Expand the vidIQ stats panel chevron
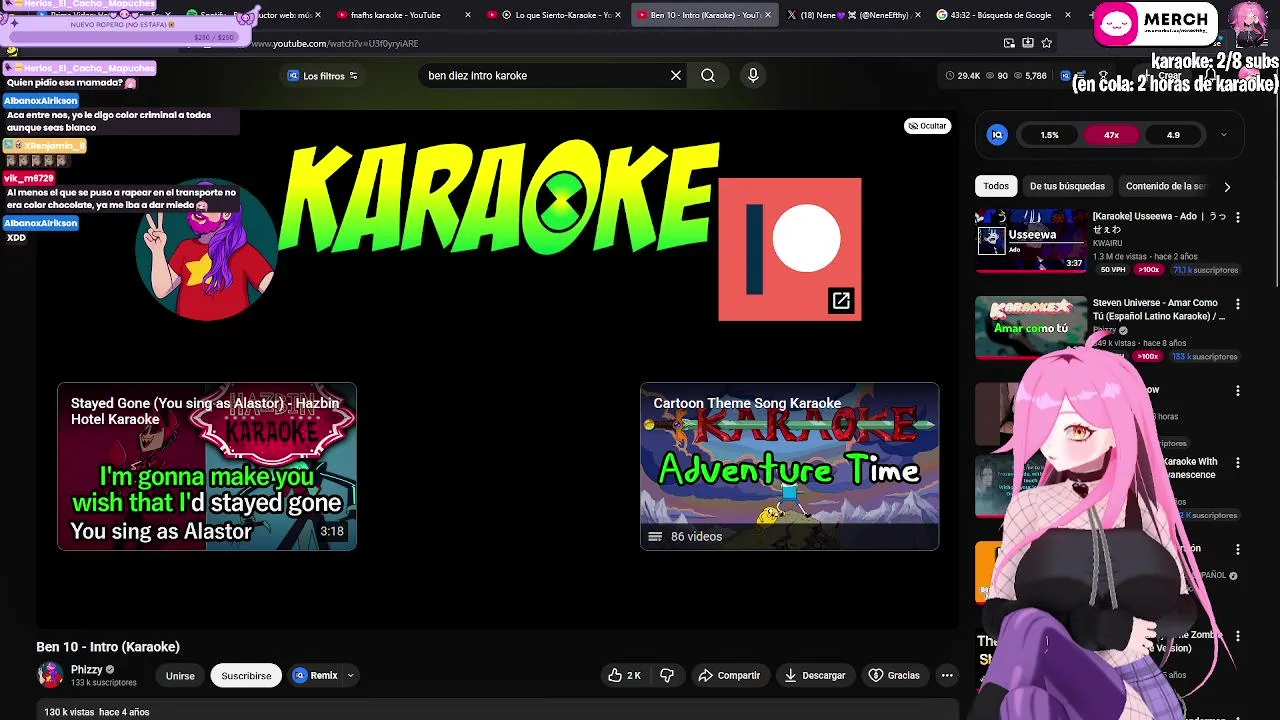This screenshot has width=1280, height=720. pyautogui.click(x=1223, y=135)
